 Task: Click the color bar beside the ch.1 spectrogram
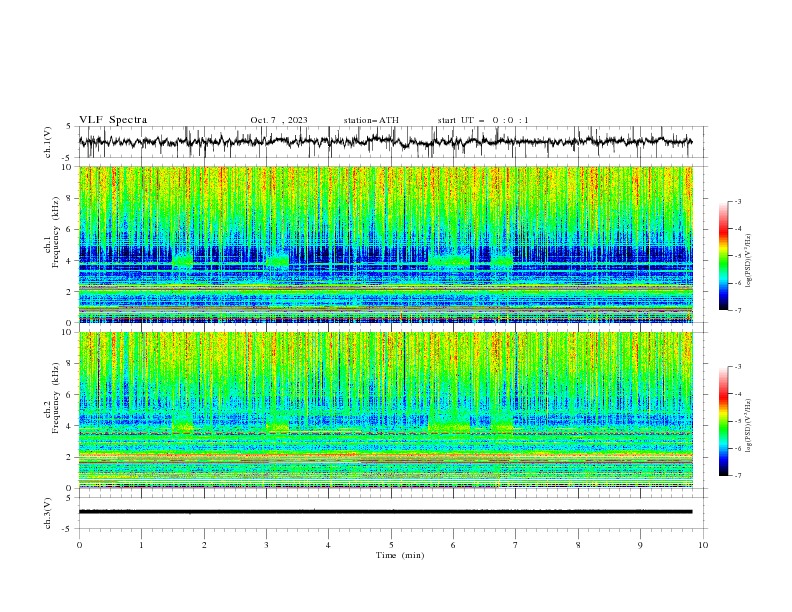(723, 256)
